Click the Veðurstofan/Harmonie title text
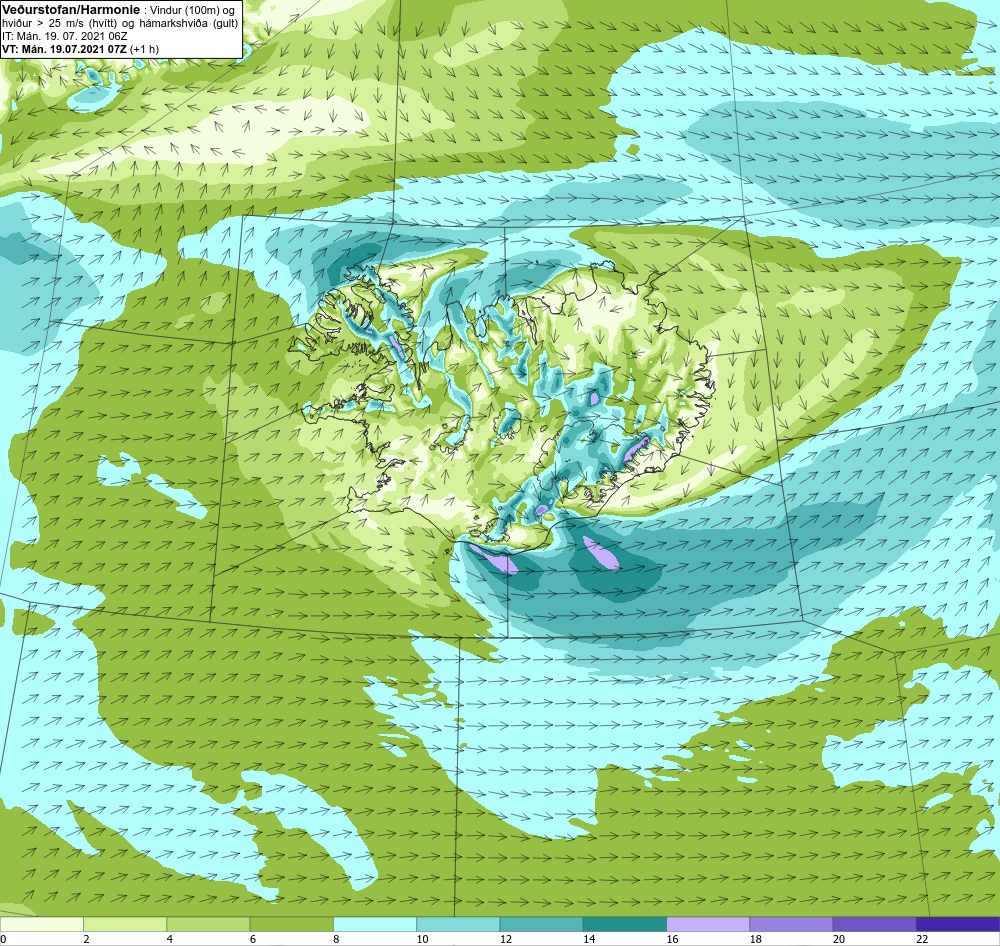The image size is (1000, 946). click(x=71, y=10)
